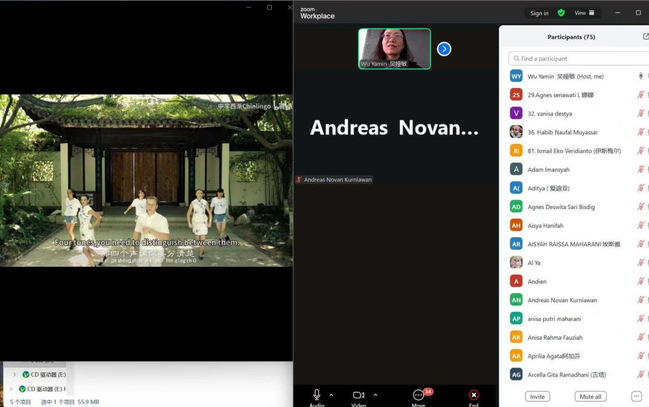
Task: Select Andreas Novan Kurniawan in participants list
Action: tap(561, 300)
